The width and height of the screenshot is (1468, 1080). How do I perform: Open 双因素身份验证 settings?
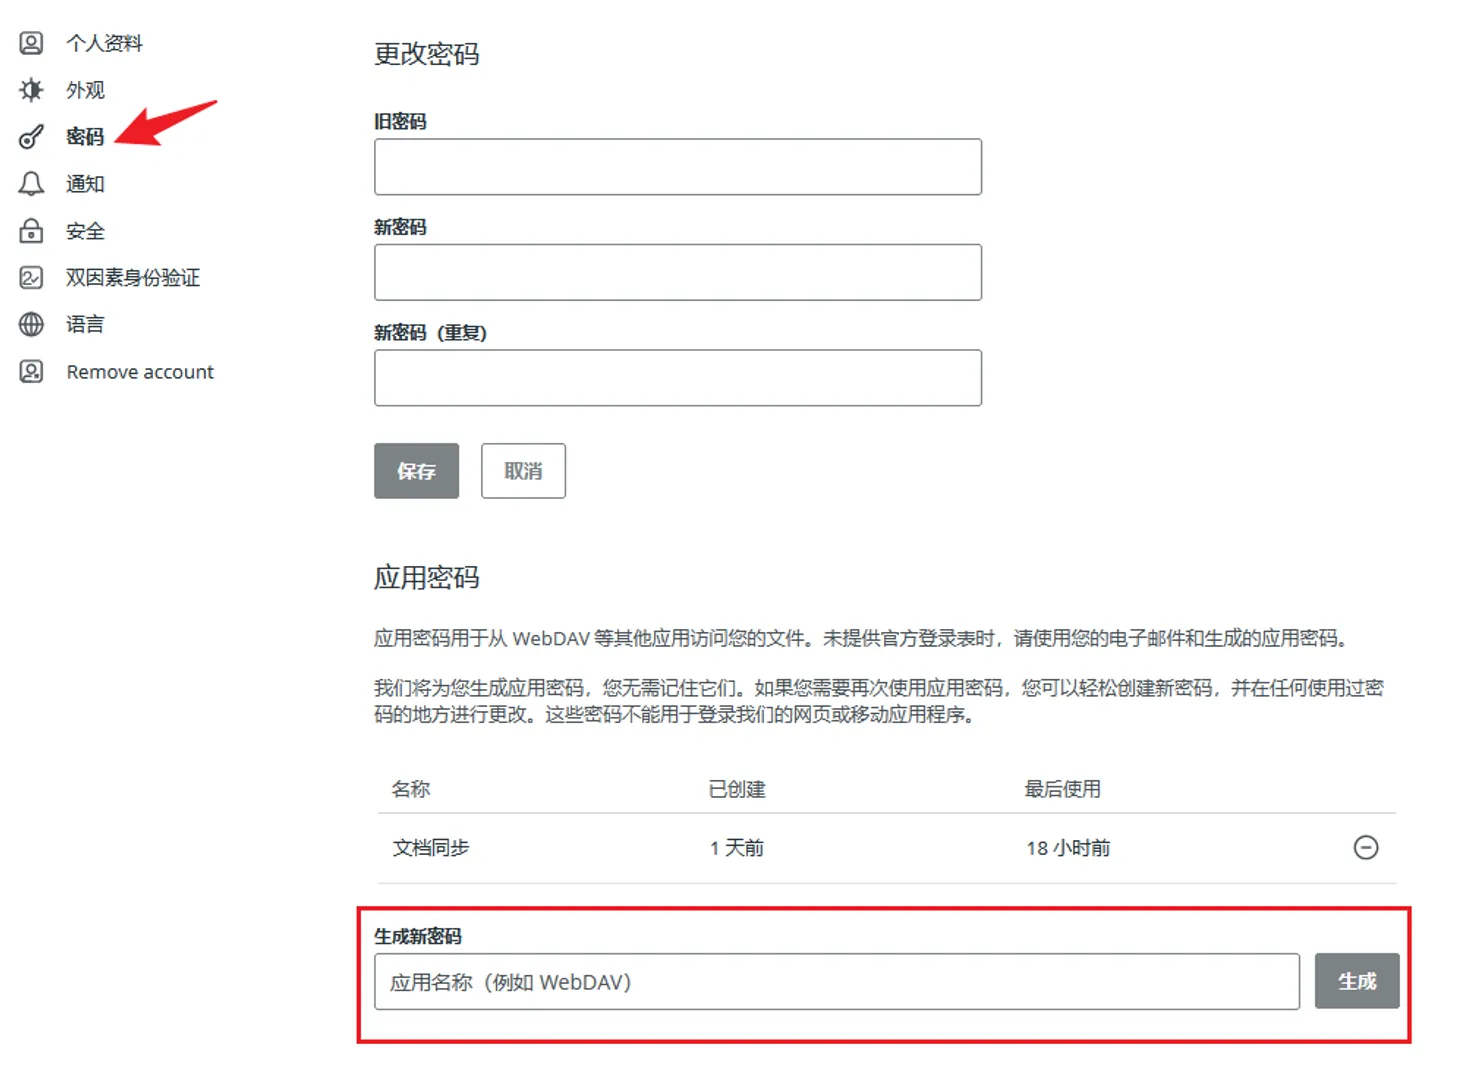(133, 278)
